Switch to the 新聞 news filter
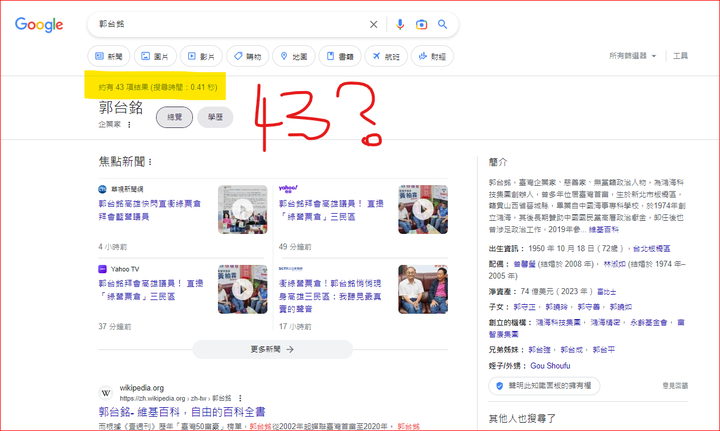 [109, 56]
